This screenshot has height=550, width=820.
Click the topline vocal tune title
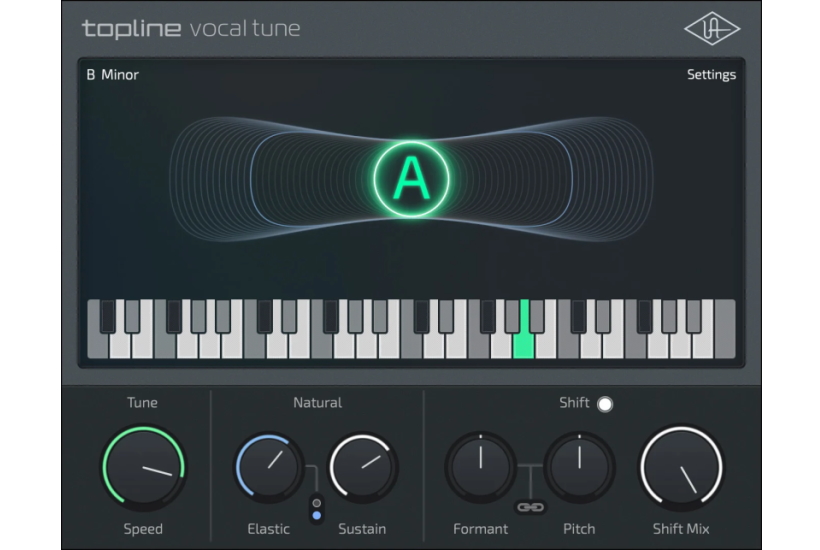pos(191,28)
